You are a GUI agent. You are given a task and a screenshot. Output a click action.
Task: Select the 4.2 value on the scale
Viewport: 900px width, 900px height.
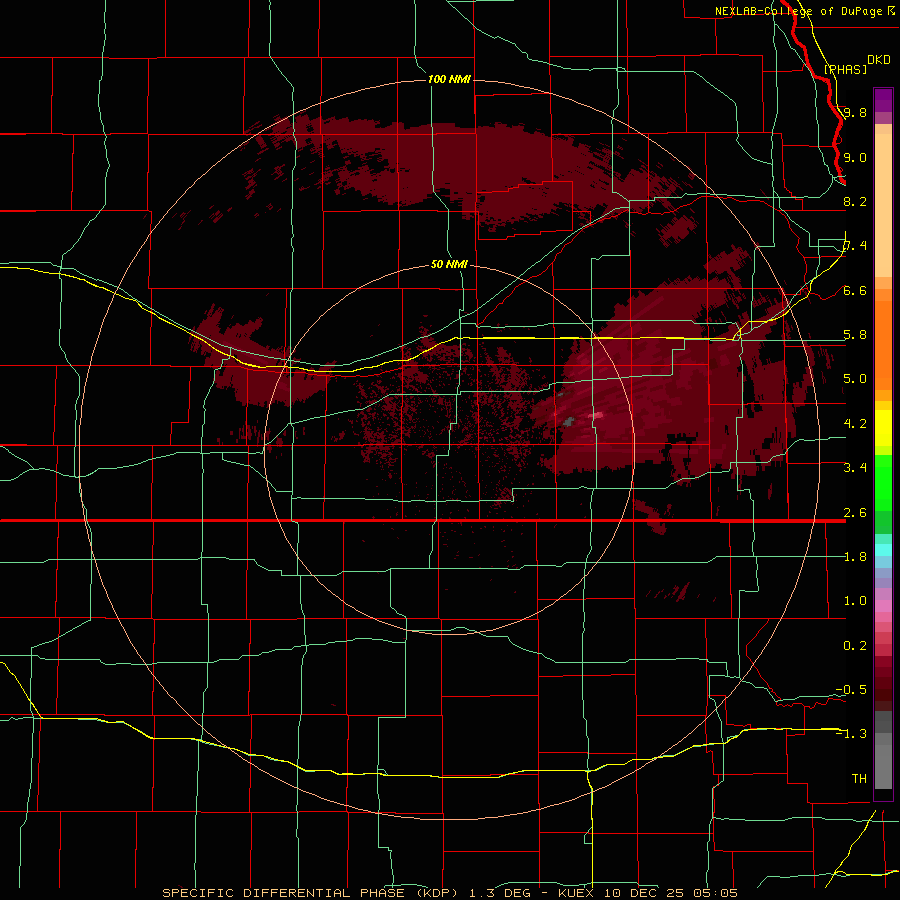[x=855, y=424]
